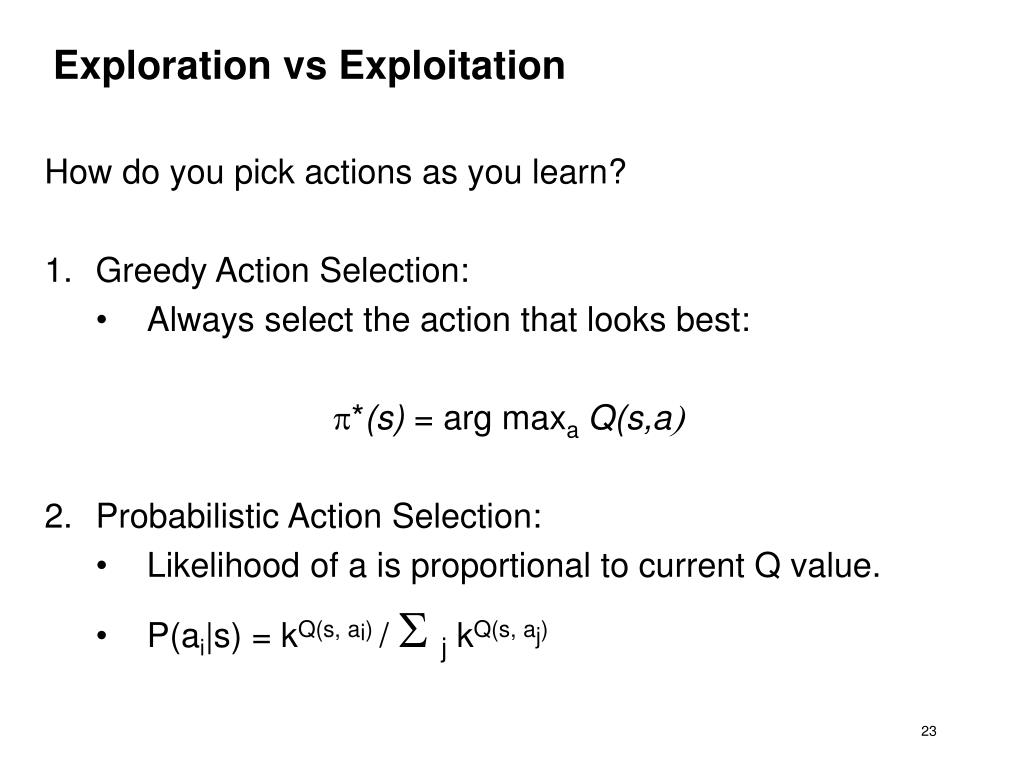Select the Probabilistic Action Selection heading
This screenshot has width=1024, height=768.
319,516
